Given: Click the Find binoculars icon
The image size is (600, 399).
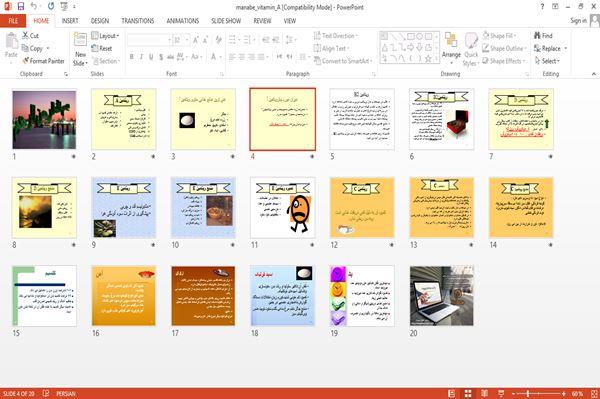Looking at the screenshot, I should coord(538,36).
